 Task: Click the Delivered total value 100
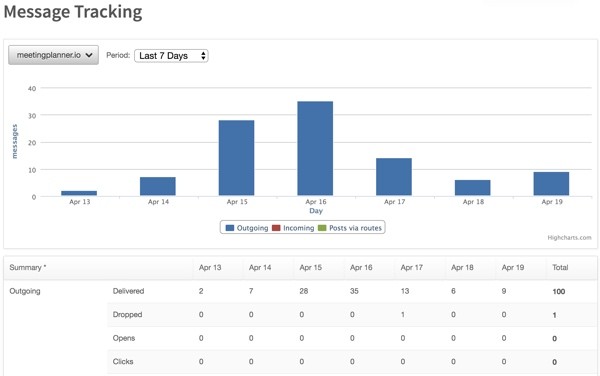pos(559,291)
